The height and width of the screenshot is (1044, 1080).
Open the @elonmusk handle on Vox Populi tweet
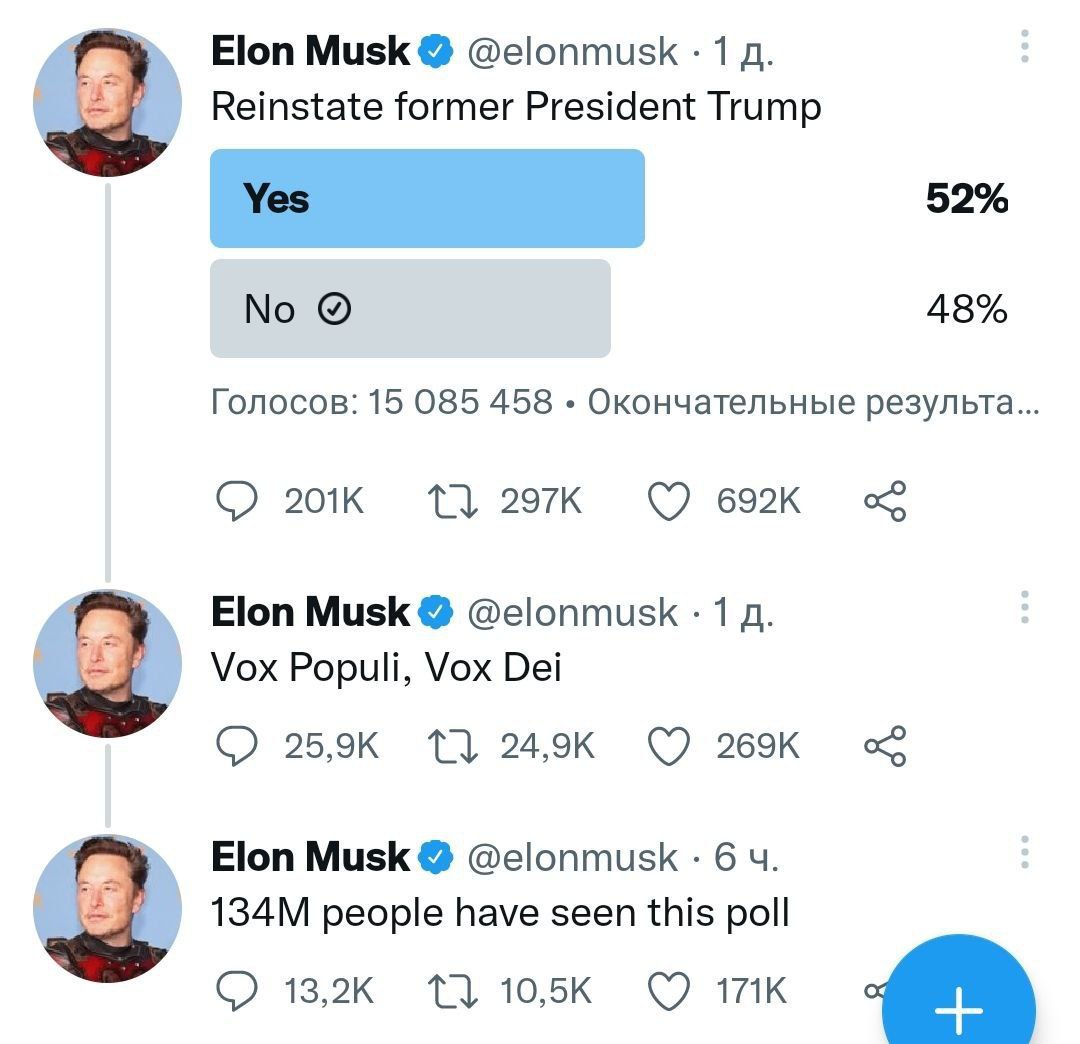pyautogui.click(x=572, y=612)
